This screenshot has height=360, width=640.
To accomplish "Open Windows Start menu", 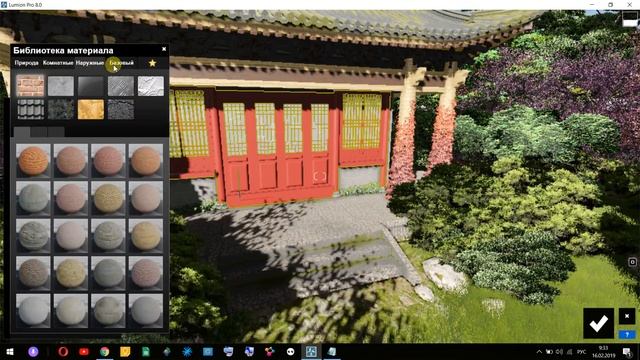I will 10,352.
